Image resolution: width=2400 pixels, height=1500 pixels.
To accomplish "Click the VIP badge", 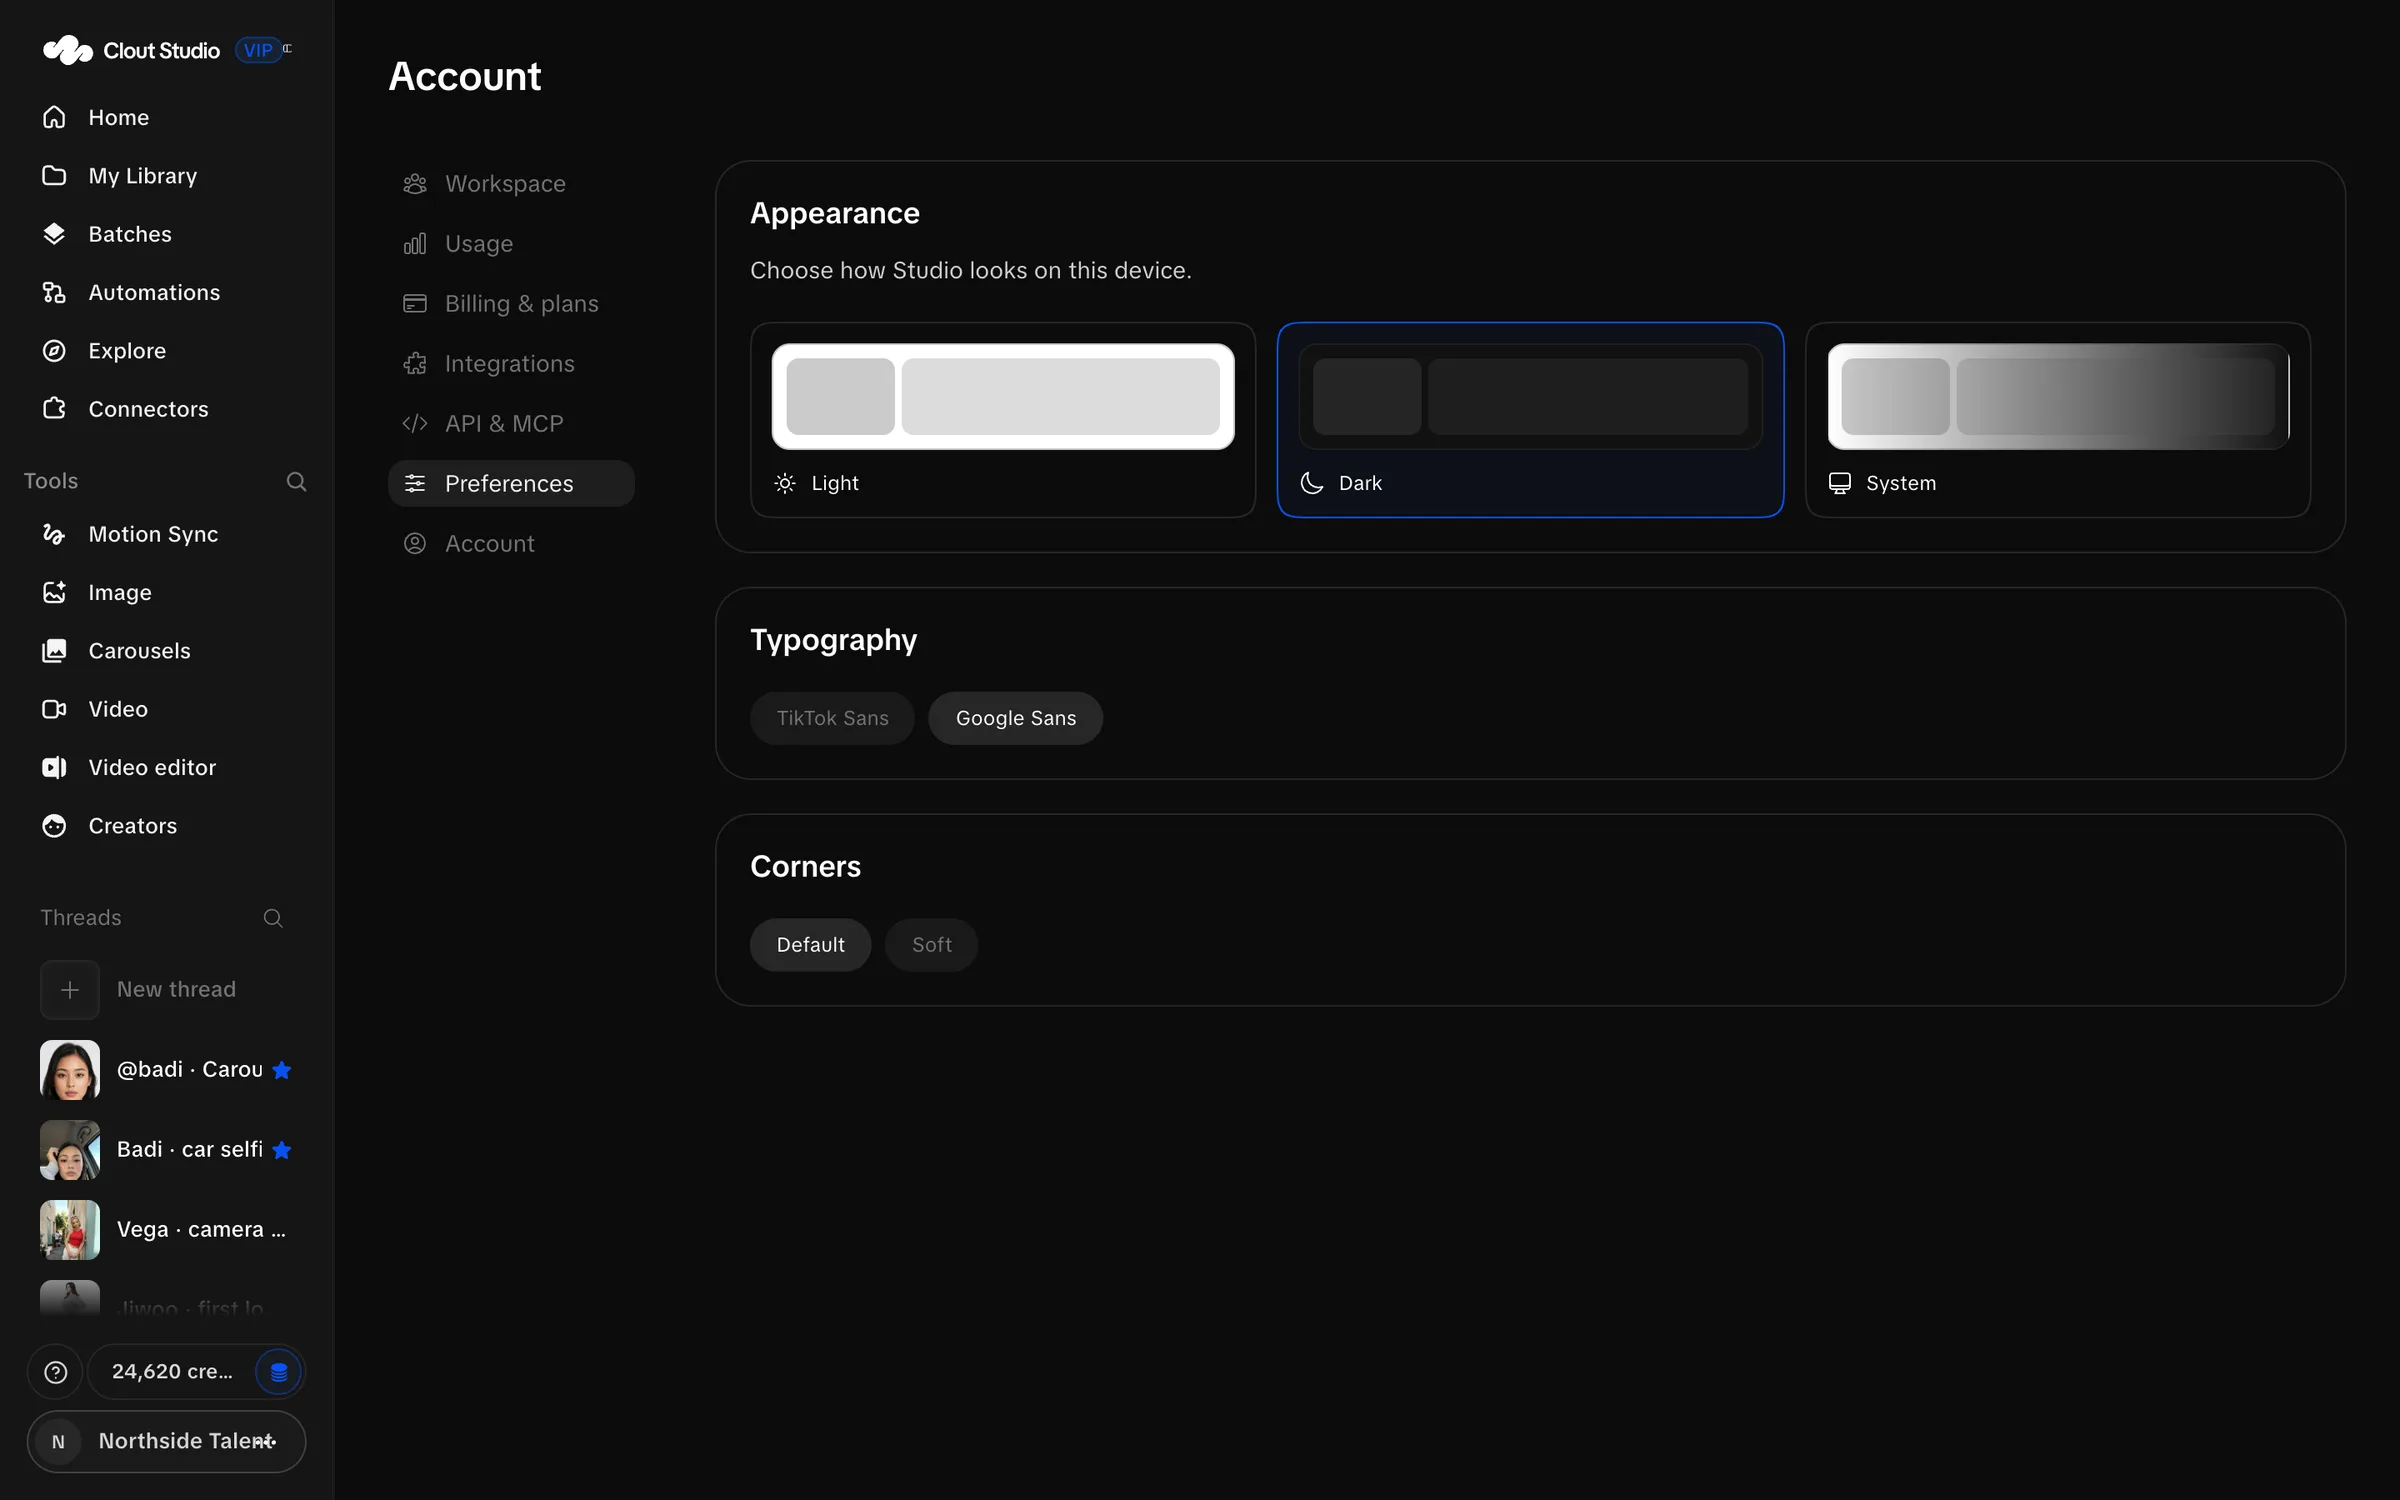I will 258,50.
